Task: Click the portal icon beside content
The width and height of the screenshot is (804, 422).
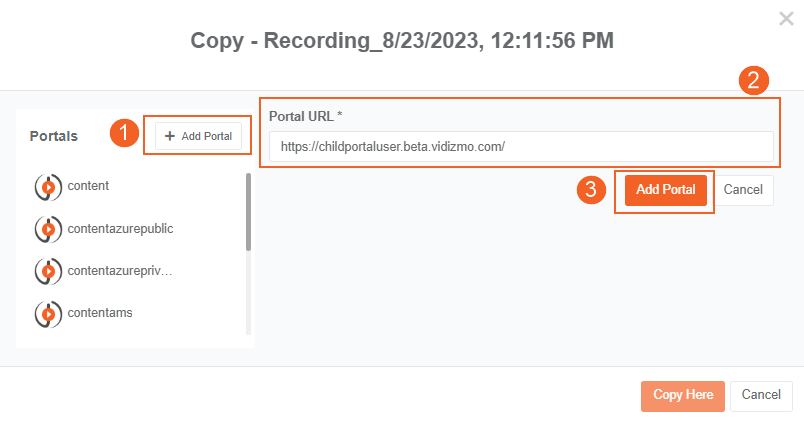Action: (48, 187)
